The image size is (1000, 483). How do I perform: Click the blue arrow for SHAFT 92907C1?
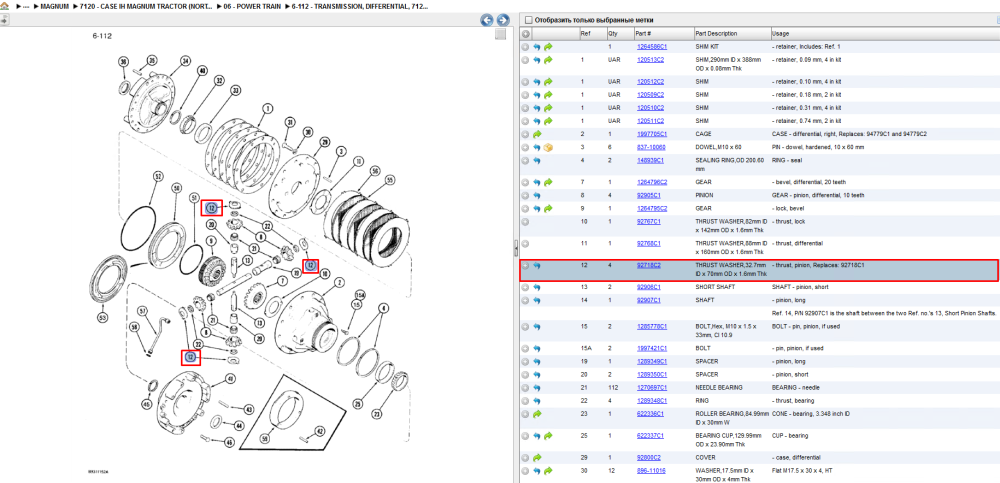tap(537, 300)
